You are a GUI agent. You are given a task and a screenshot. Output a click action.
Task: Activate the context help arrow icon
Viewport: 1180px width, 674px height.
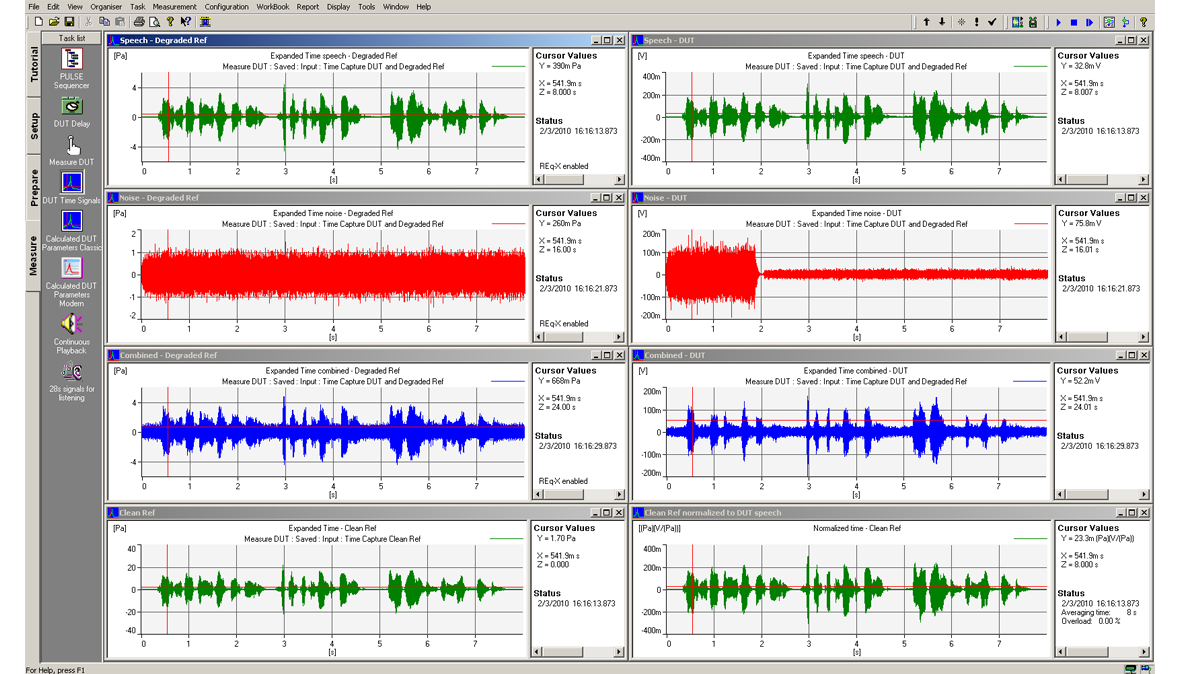pos(186,22)
